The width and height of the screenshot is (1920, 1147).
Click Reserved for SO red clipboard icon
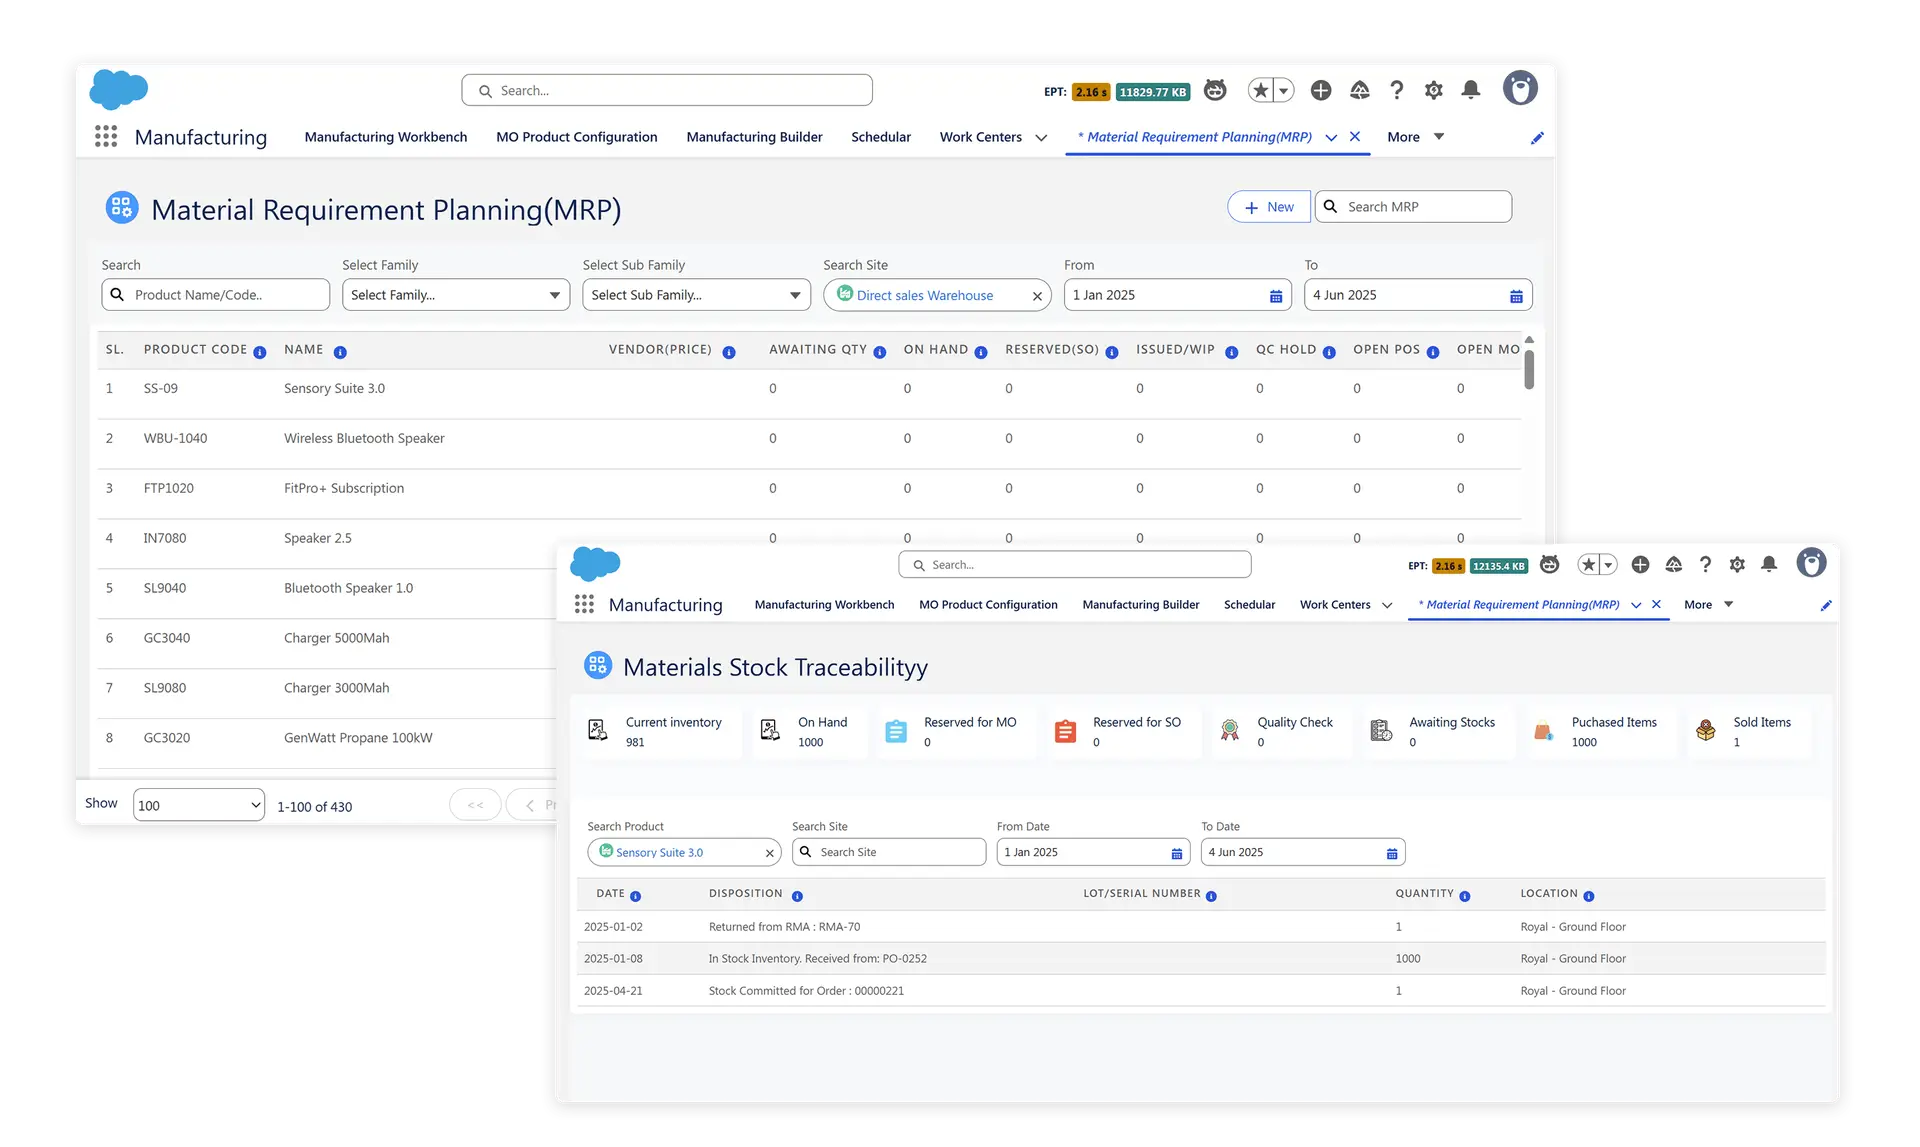coord(1066,731)
